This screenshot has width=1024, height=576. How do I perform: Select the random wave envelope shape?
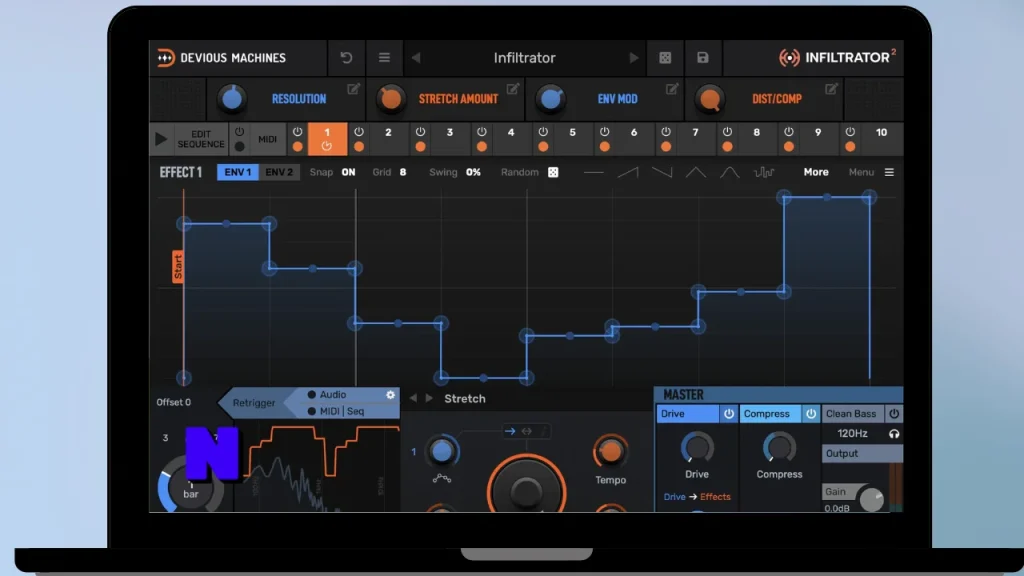763,172
